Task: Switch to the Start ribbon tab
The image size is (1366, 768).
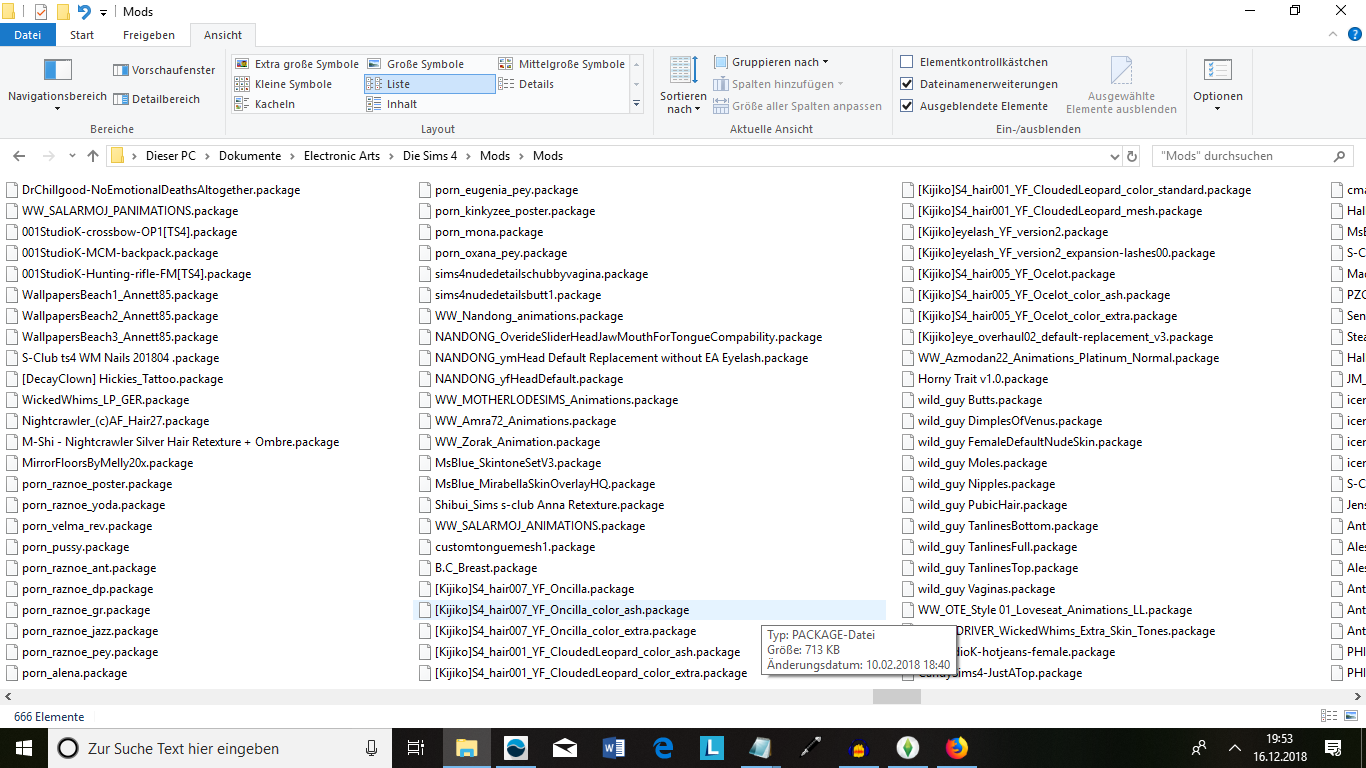Action: (82, 35)
